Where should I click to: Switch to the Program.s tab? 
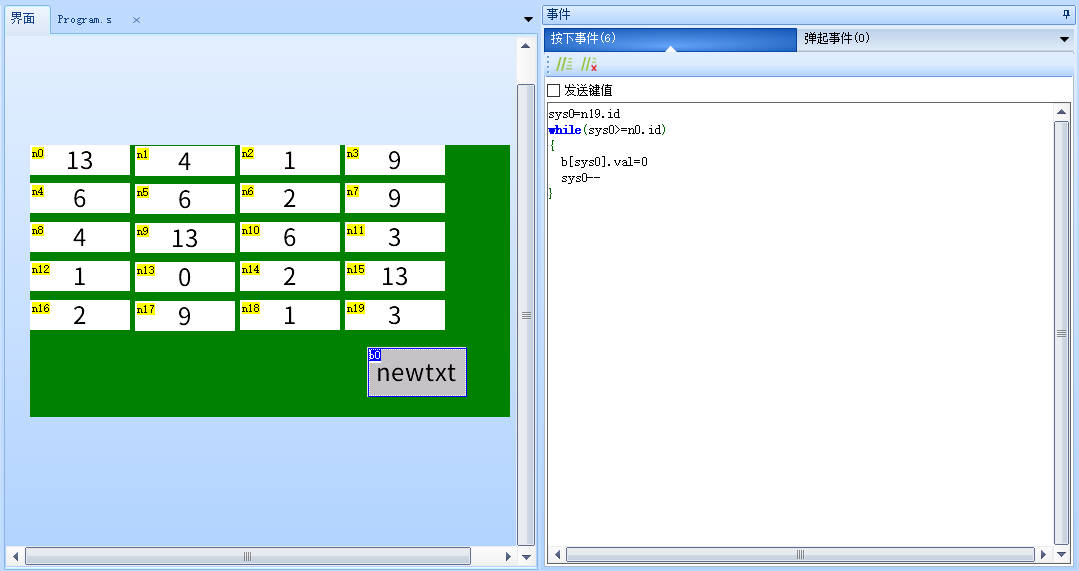pyautogui.click(x=85, y=20)
